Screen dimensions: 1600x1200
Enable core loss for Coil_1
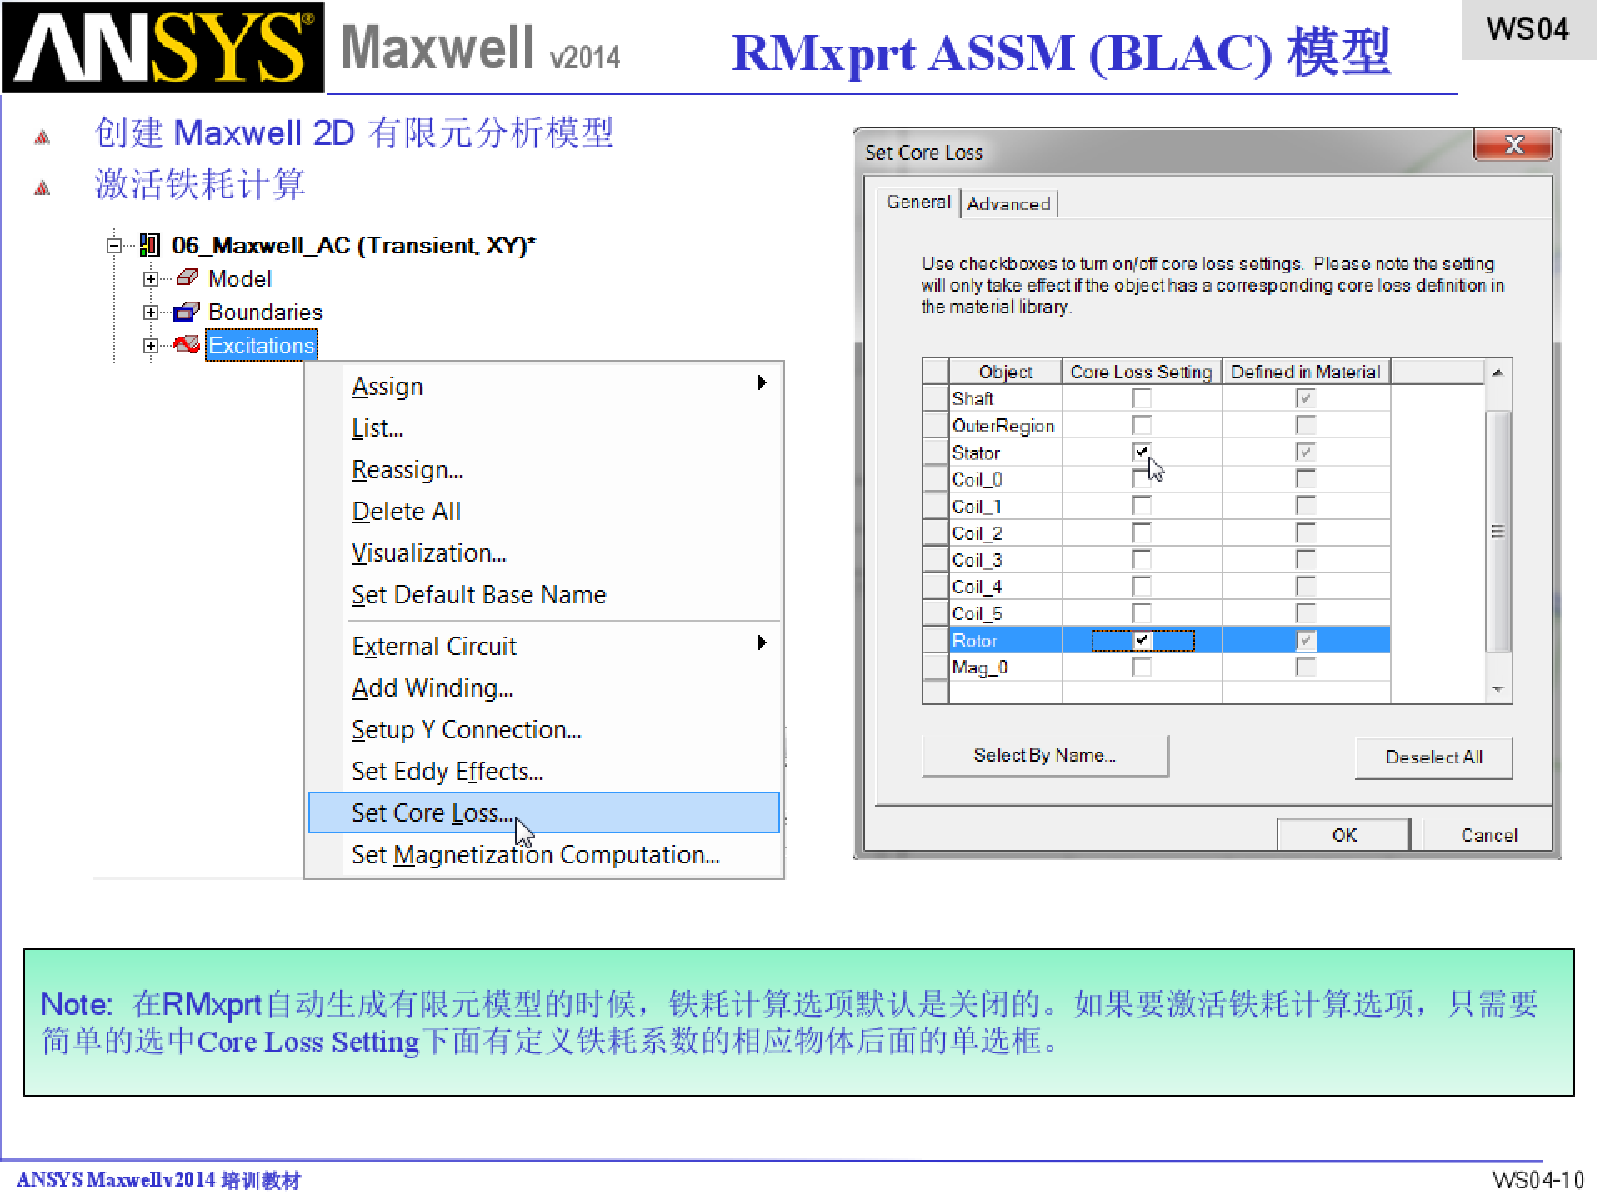point(1141,506)
